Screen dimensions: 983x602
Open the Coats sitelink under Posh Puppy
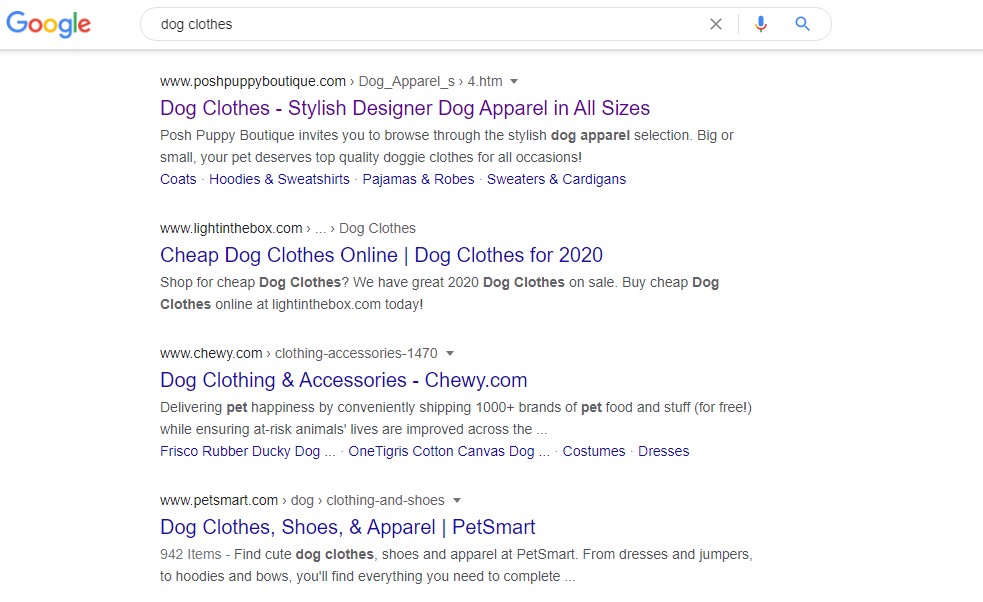click(177, 179)
